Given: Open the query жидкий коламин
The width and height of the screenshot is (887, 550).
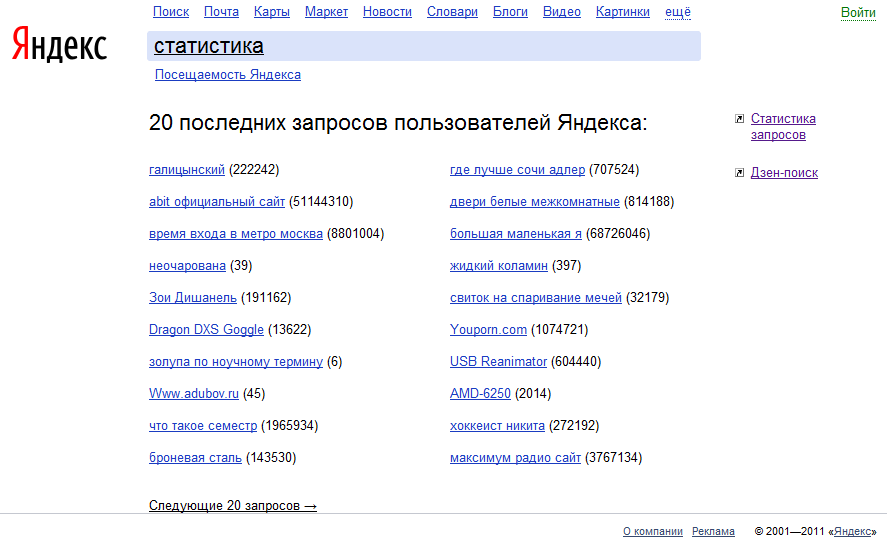Looking at the screenshot, I should 499,266.
